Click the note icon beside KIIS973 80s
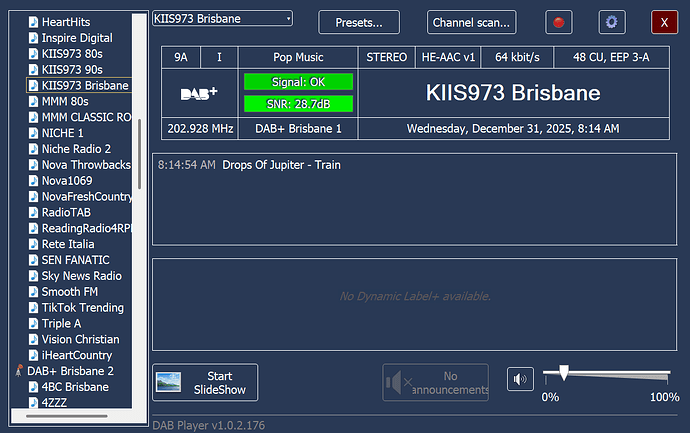The height and width of the screenshot is (433, 690). coord(33,54)
